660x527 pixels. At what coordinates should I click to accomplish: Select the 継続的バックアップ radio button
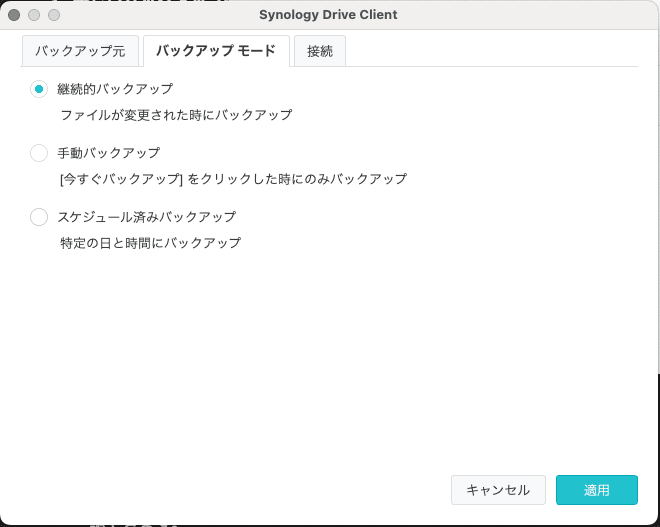pos(39,89)
